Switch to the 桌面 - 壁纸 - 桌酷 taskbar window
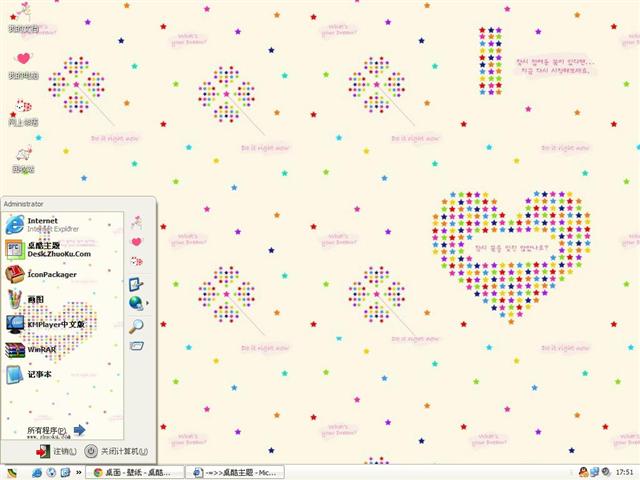The image size is (640, 480). tap(135, 473)
